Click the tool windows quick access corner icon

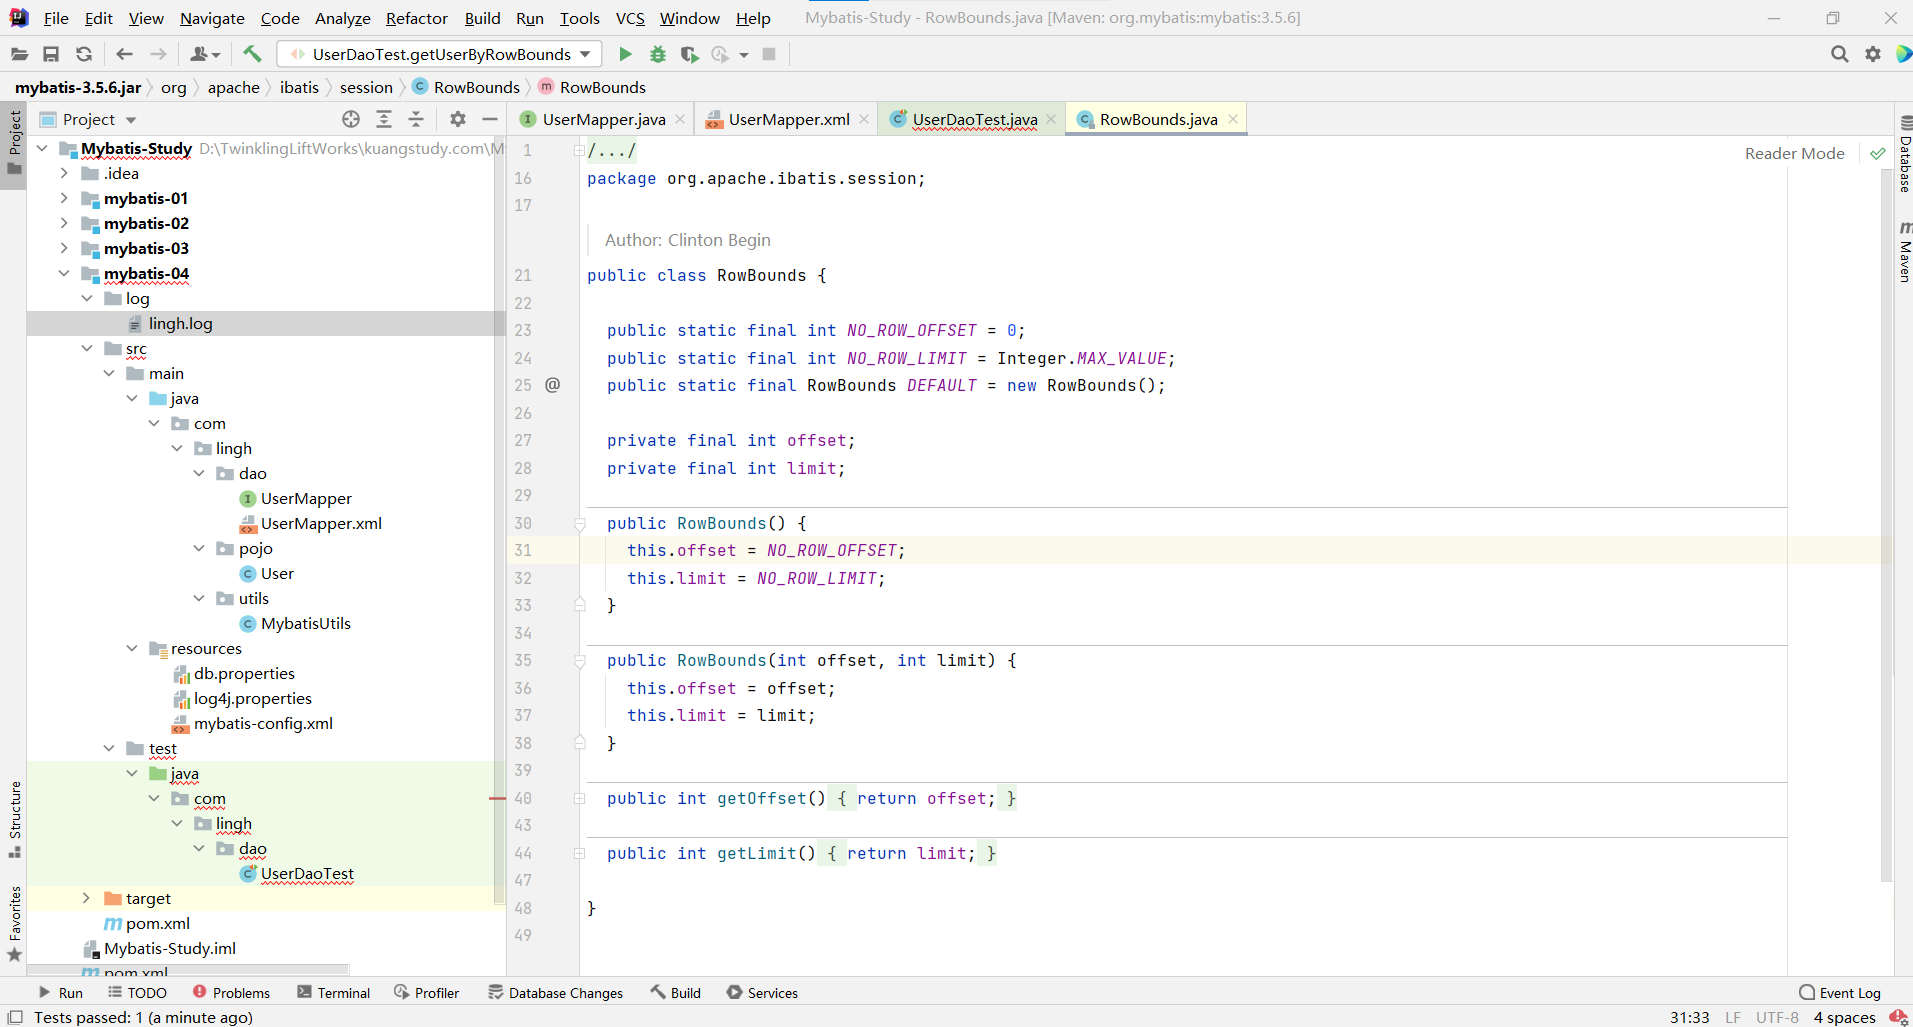point(15,1017)
